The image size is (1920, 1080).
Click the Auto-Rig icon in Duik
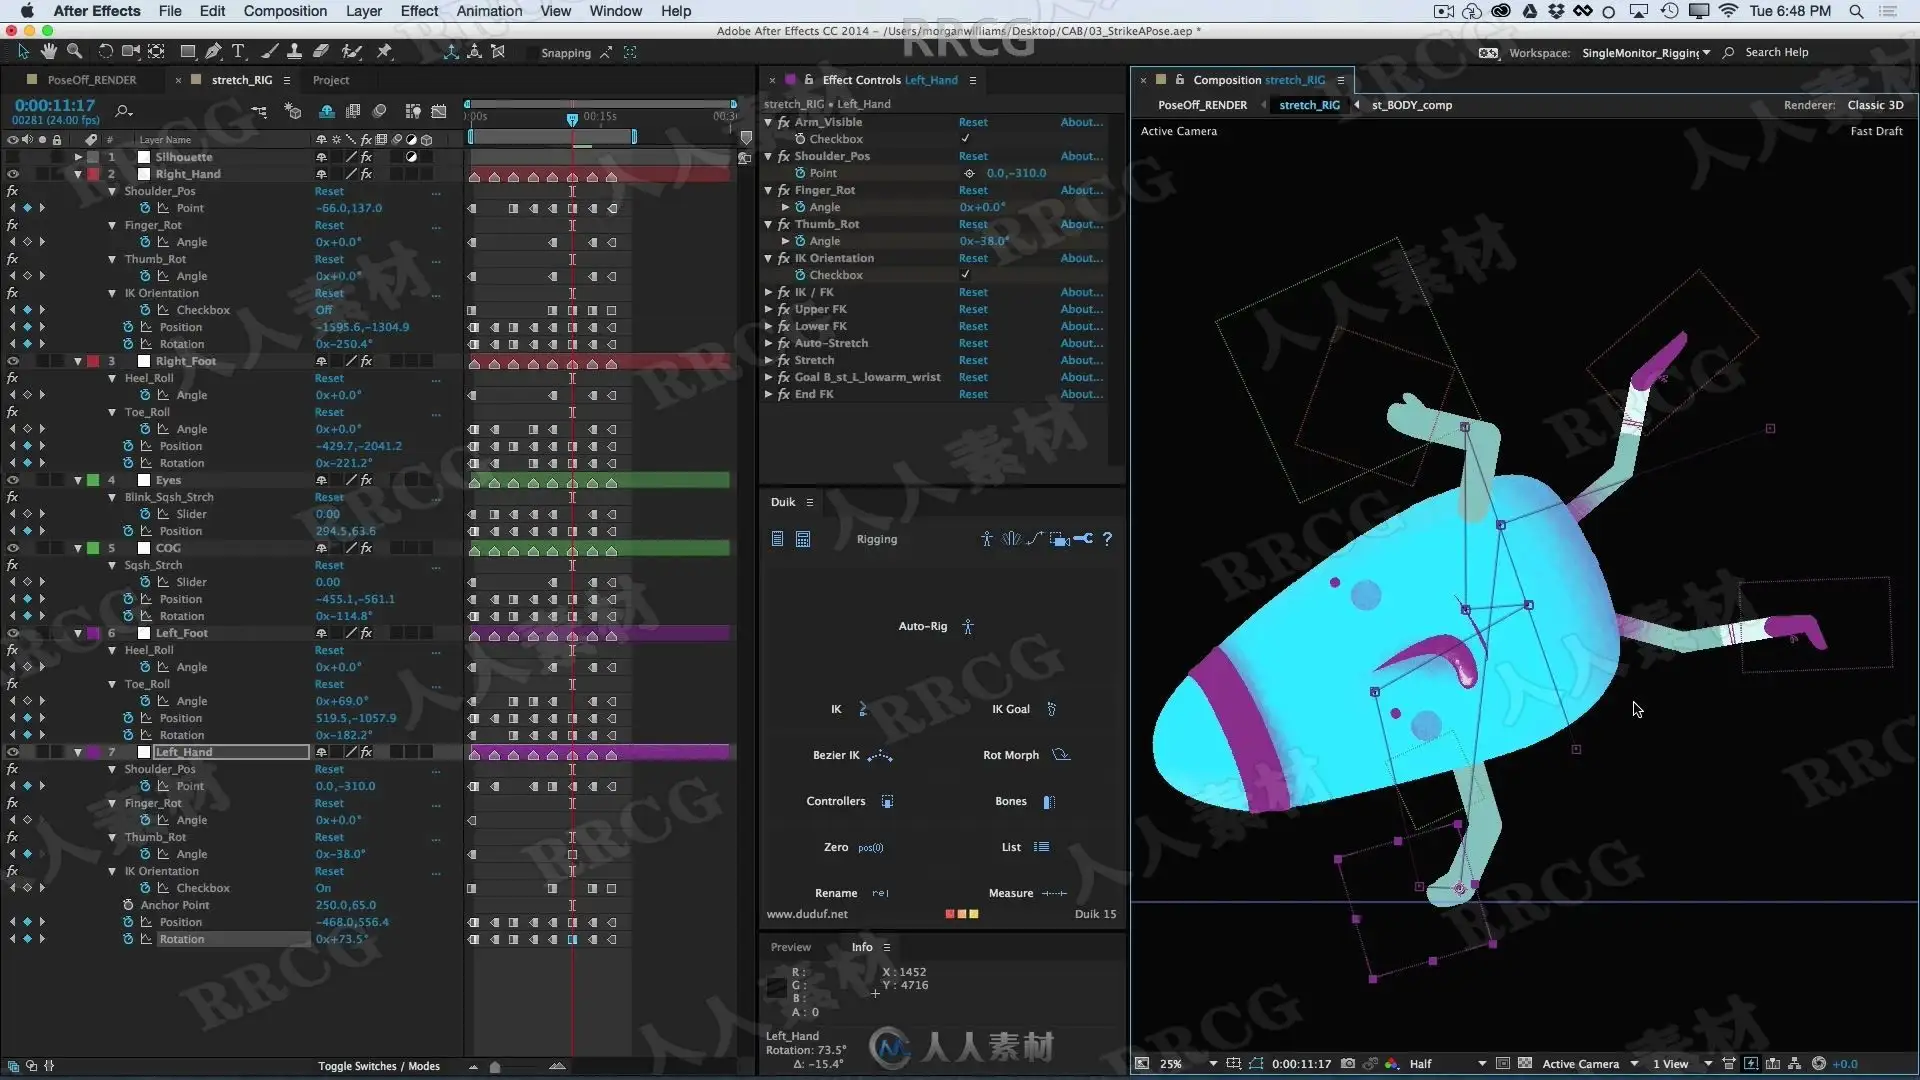point(967,627)
